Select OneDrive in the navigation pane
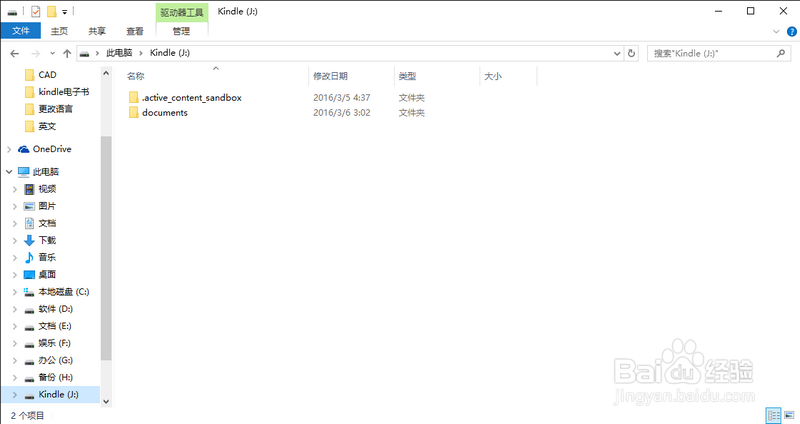This screenshot has height=424, width=800. [52, 149]
